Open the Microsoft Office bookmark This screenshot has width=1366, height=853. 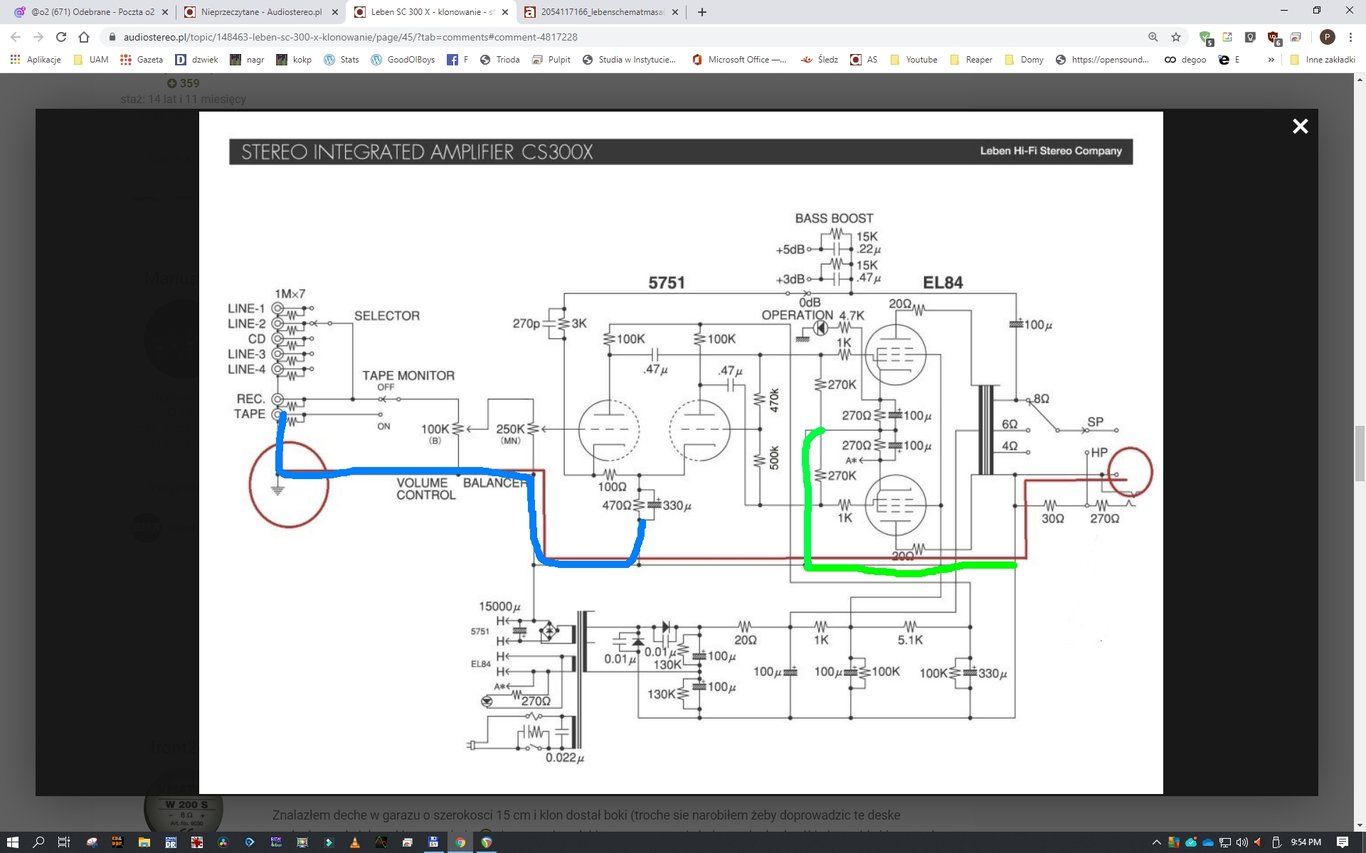[x=739, y=60]
